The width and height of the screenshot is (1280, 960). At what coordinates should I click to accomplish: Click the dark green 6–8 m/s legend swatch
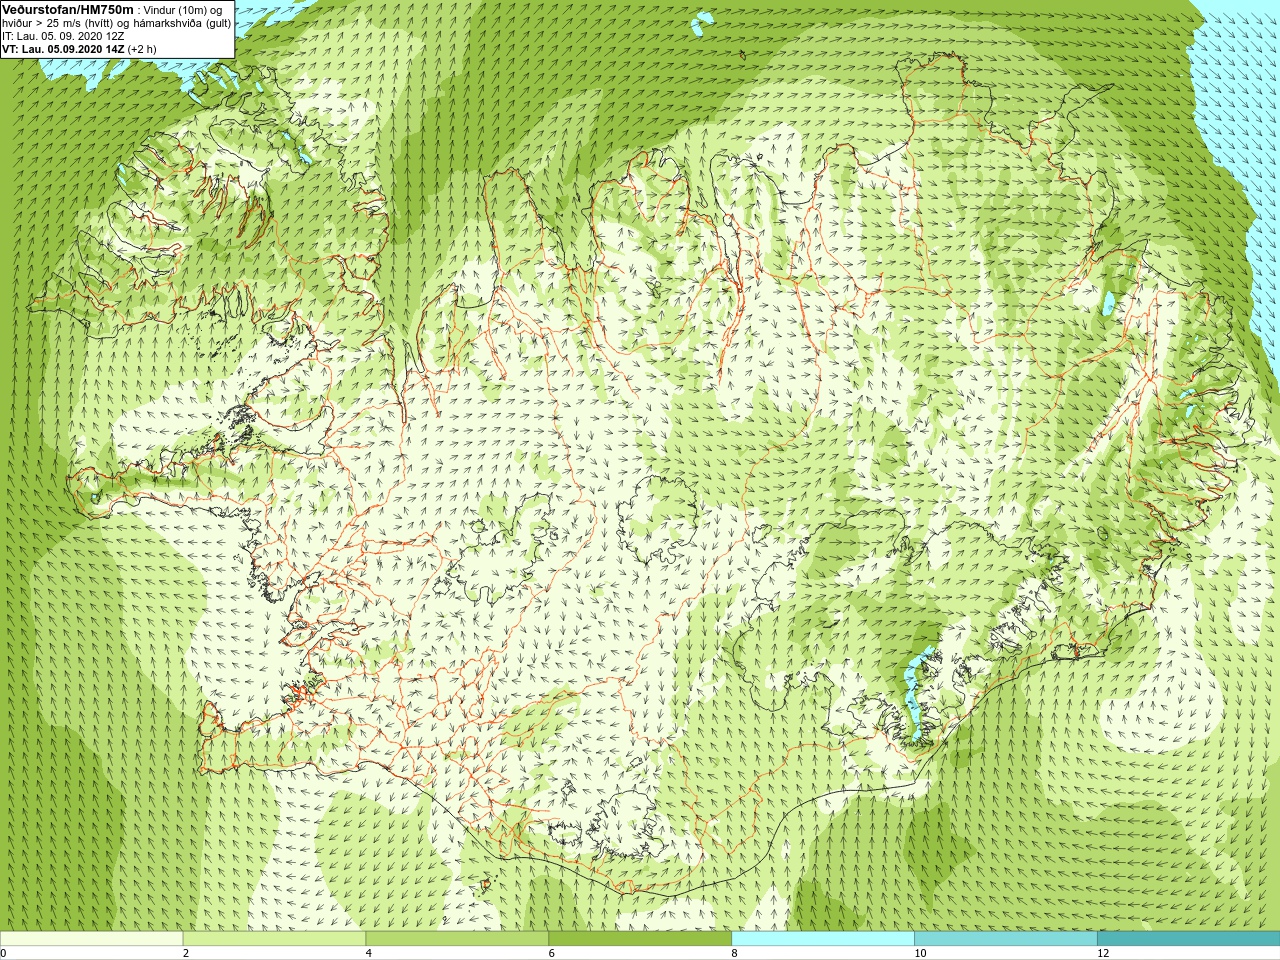[640, 939]
